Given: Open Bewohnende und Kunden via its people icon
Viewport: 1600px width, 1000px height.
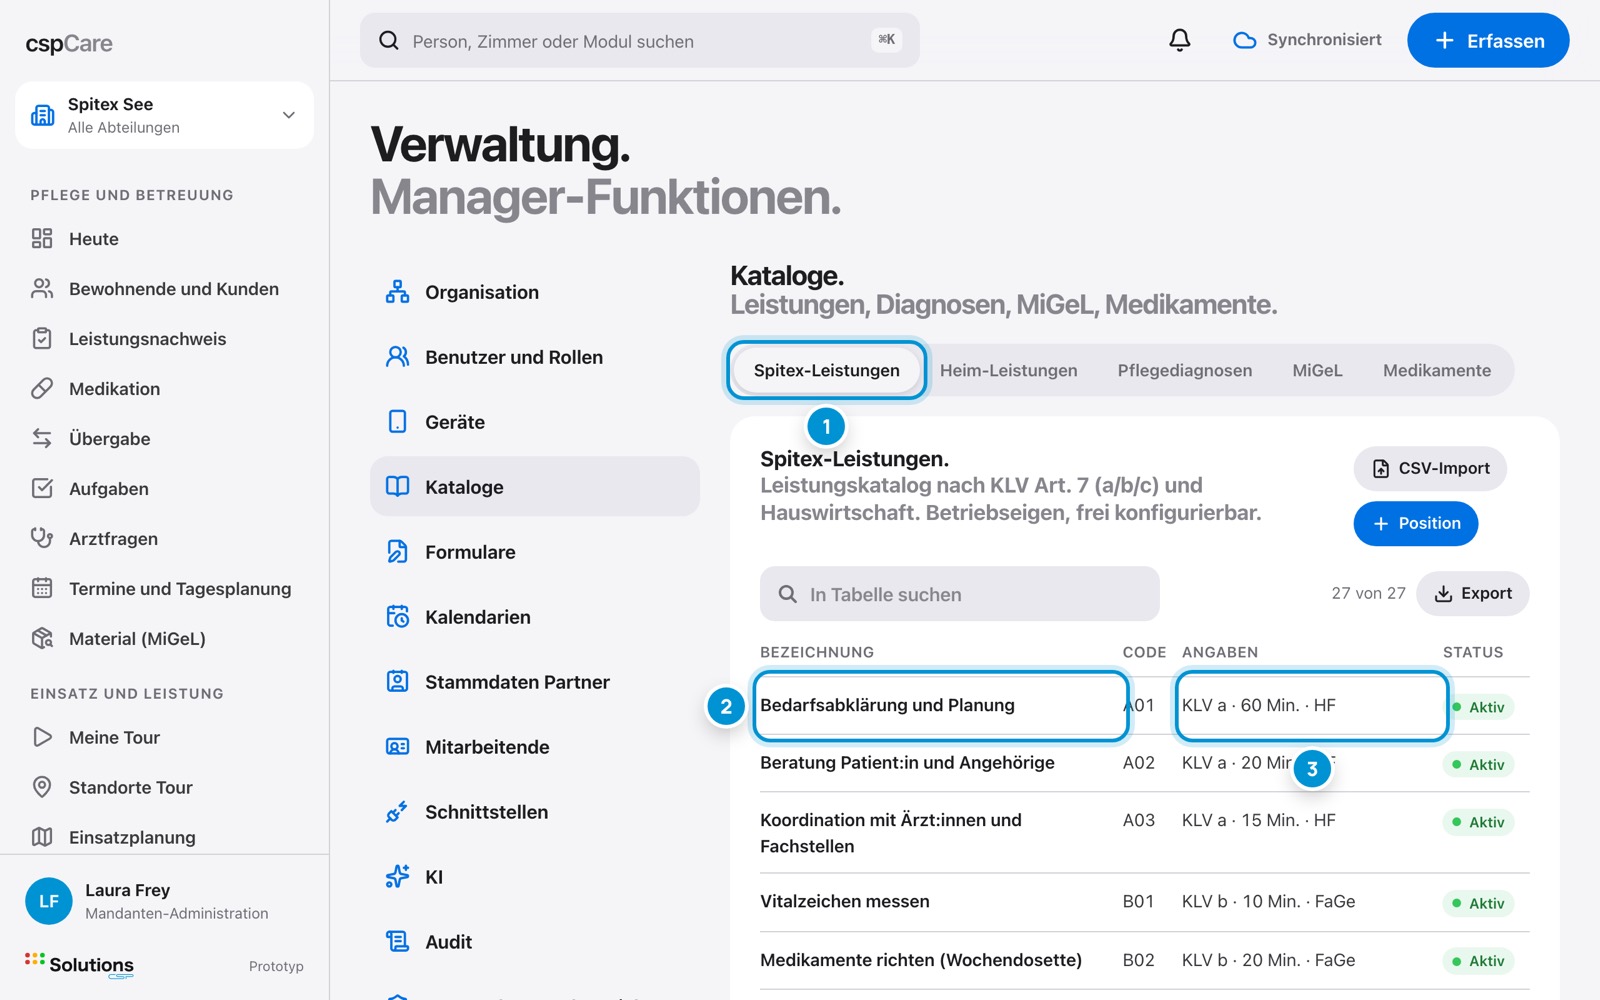Looking at the screenshot, I should tap(42, 288).
